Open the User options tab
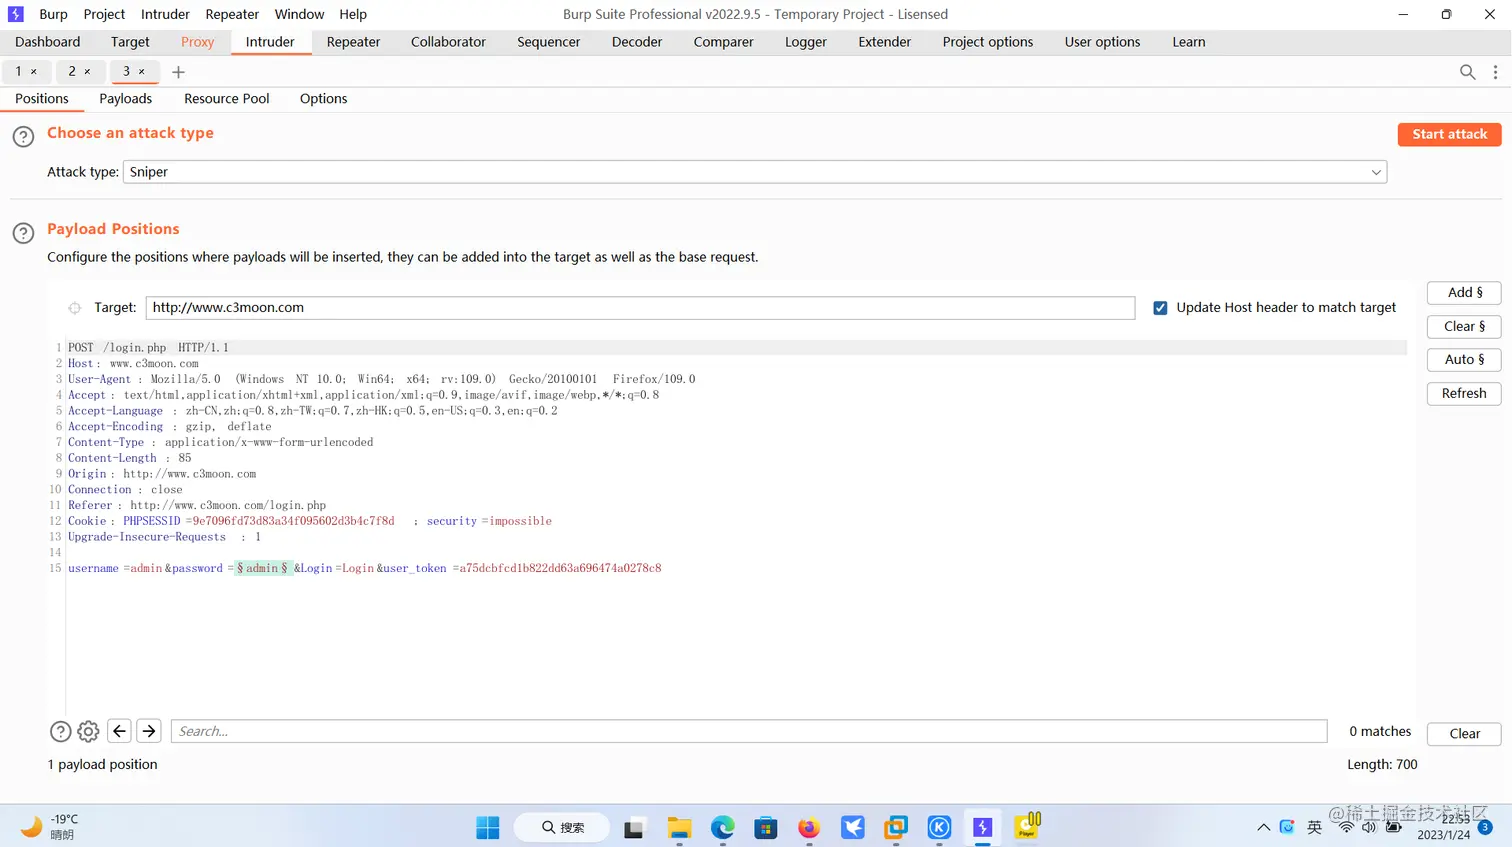Viewport: 1512px width, 847px height. coord(1102,42)
